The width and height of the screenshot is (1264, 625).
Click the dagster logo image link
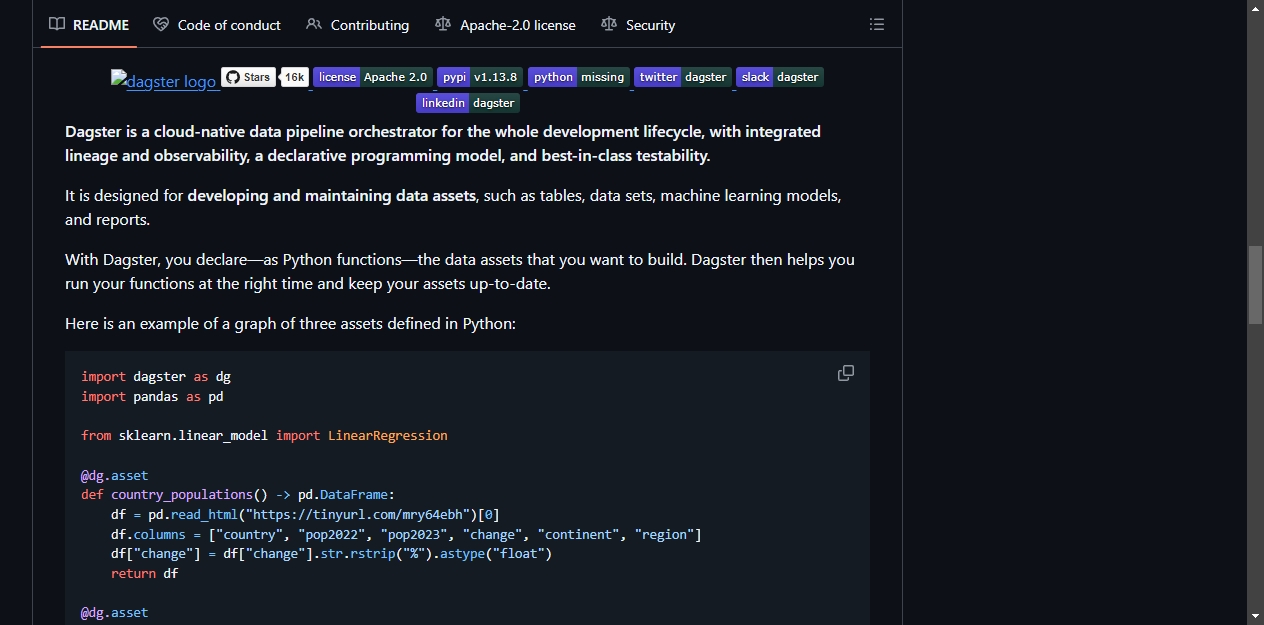click(x=164, y=81)
